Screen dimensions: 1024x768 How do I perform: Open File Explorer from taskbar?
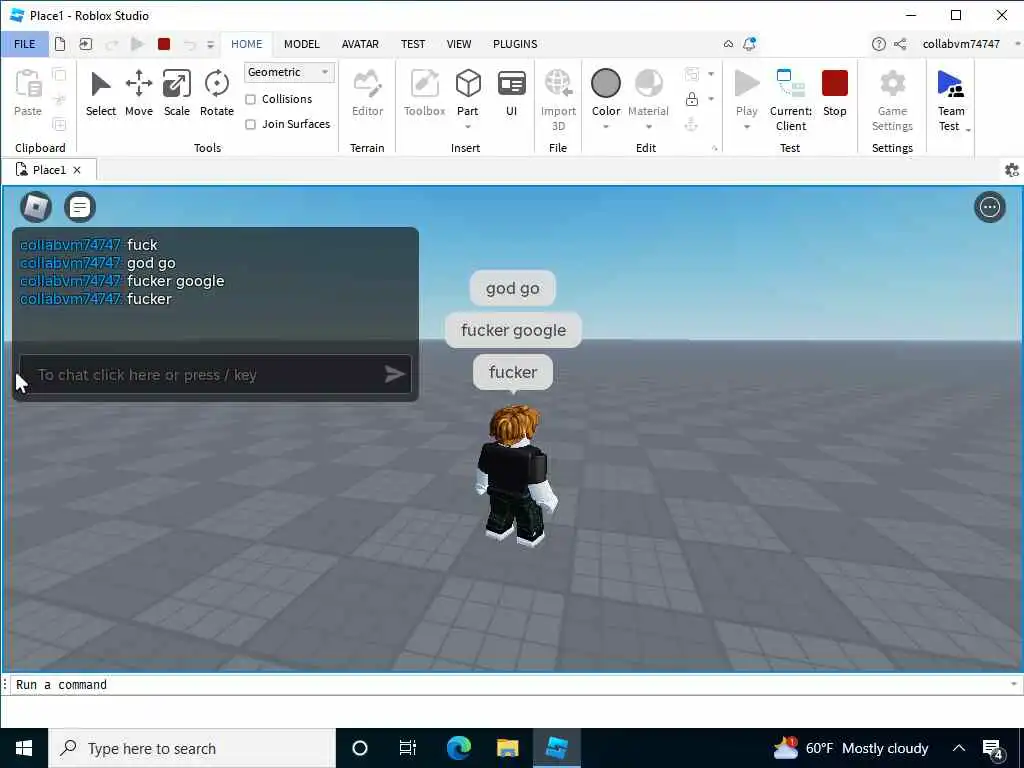[x=507, y=748]
